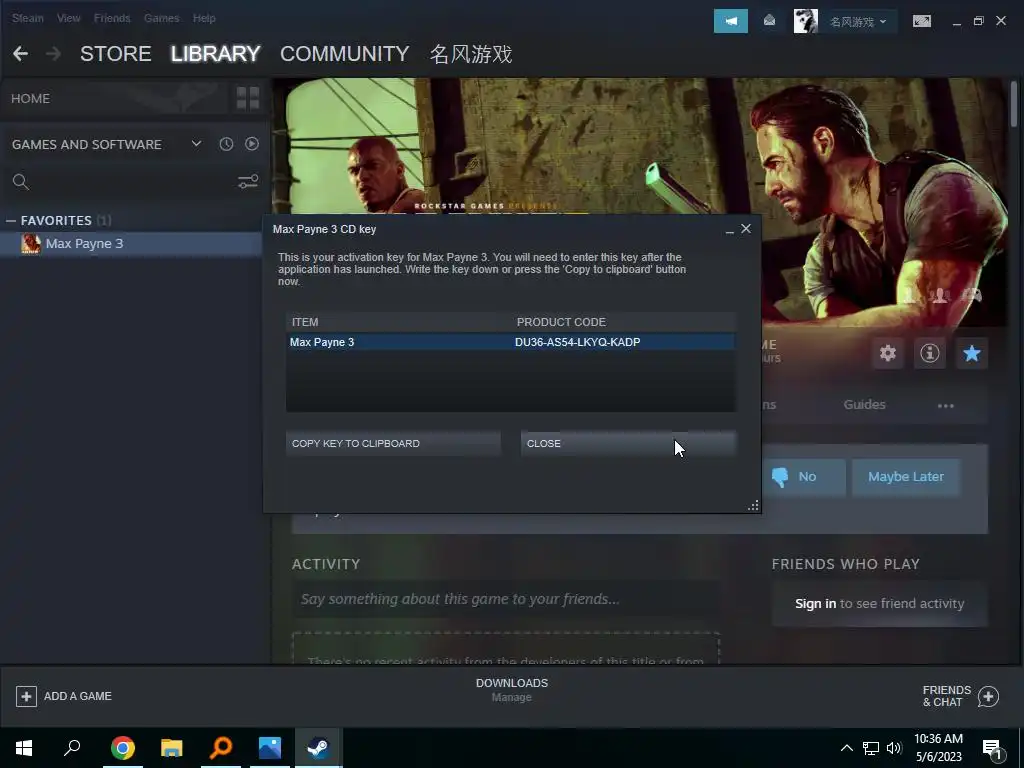Viewport: 1024px width, 768px height.
Task: Click the No thumbs-down button
Action: pyautogui.click(x=802, y=477)
